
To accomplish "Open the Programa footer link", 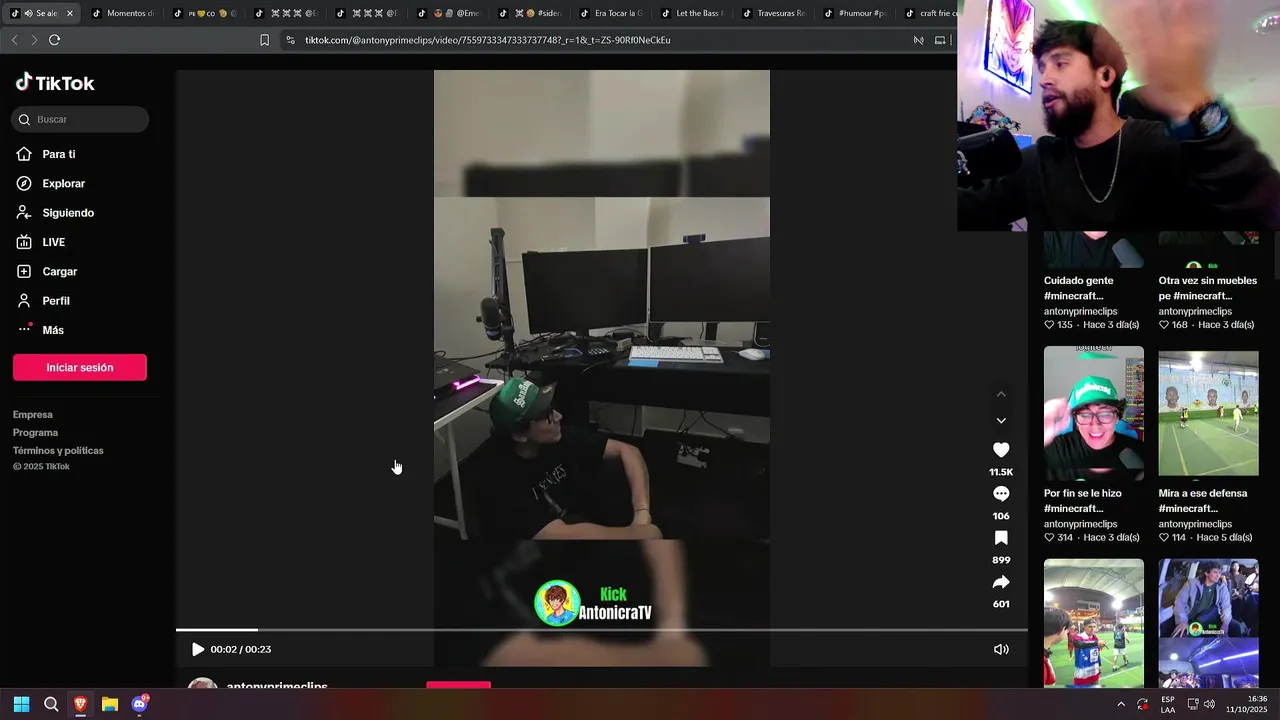I will tap(35, 432).
